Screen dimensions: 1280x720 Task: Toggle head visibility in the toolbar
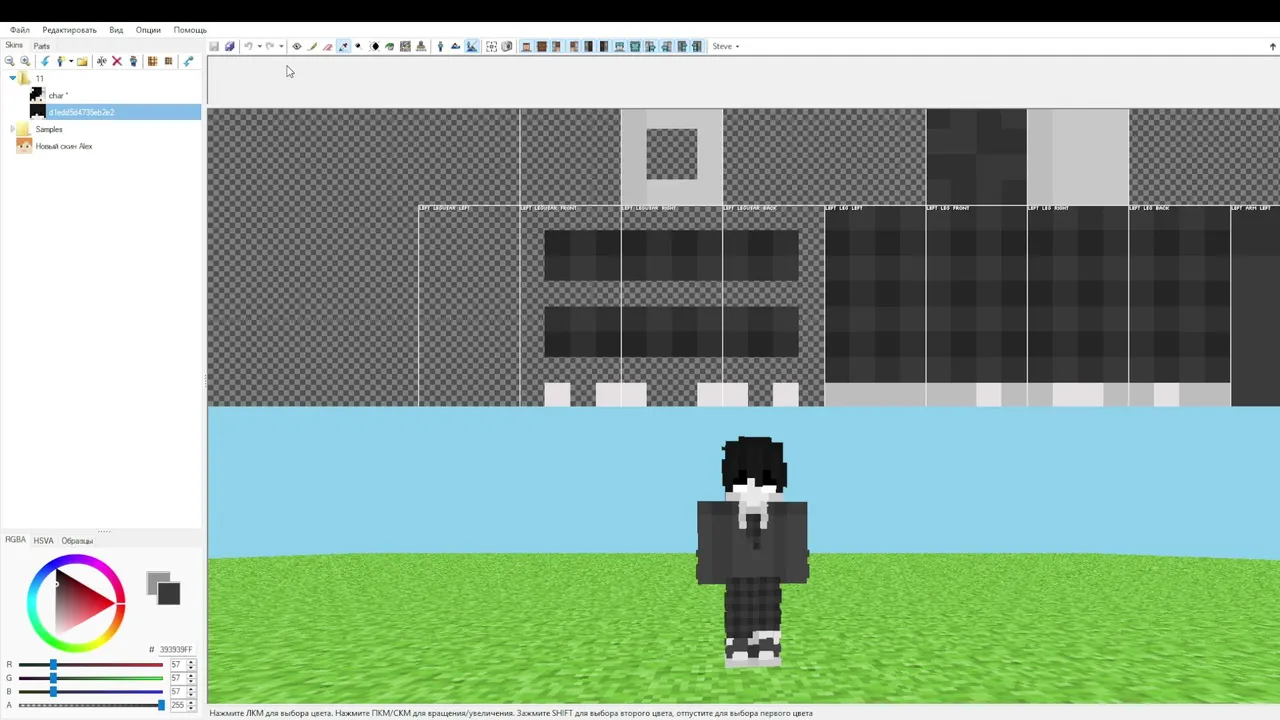point(526,46)
